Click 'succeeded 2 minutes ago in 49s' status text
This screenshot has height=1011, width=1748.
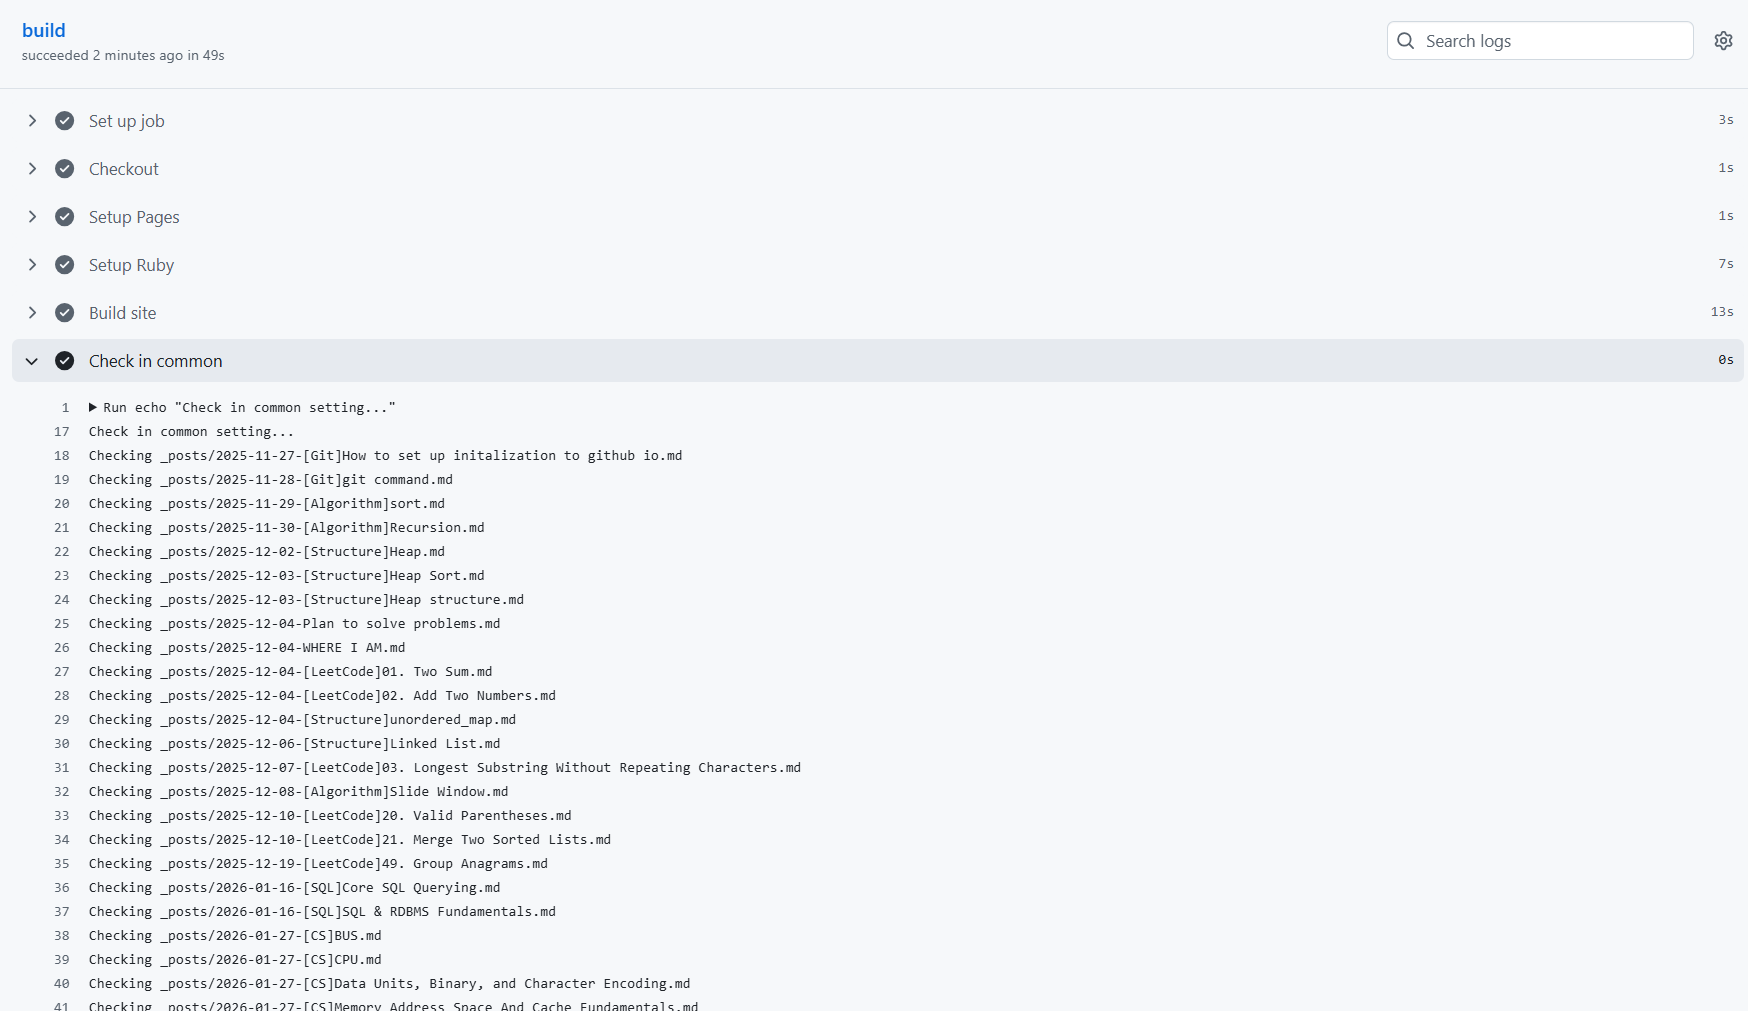[123, 56]
